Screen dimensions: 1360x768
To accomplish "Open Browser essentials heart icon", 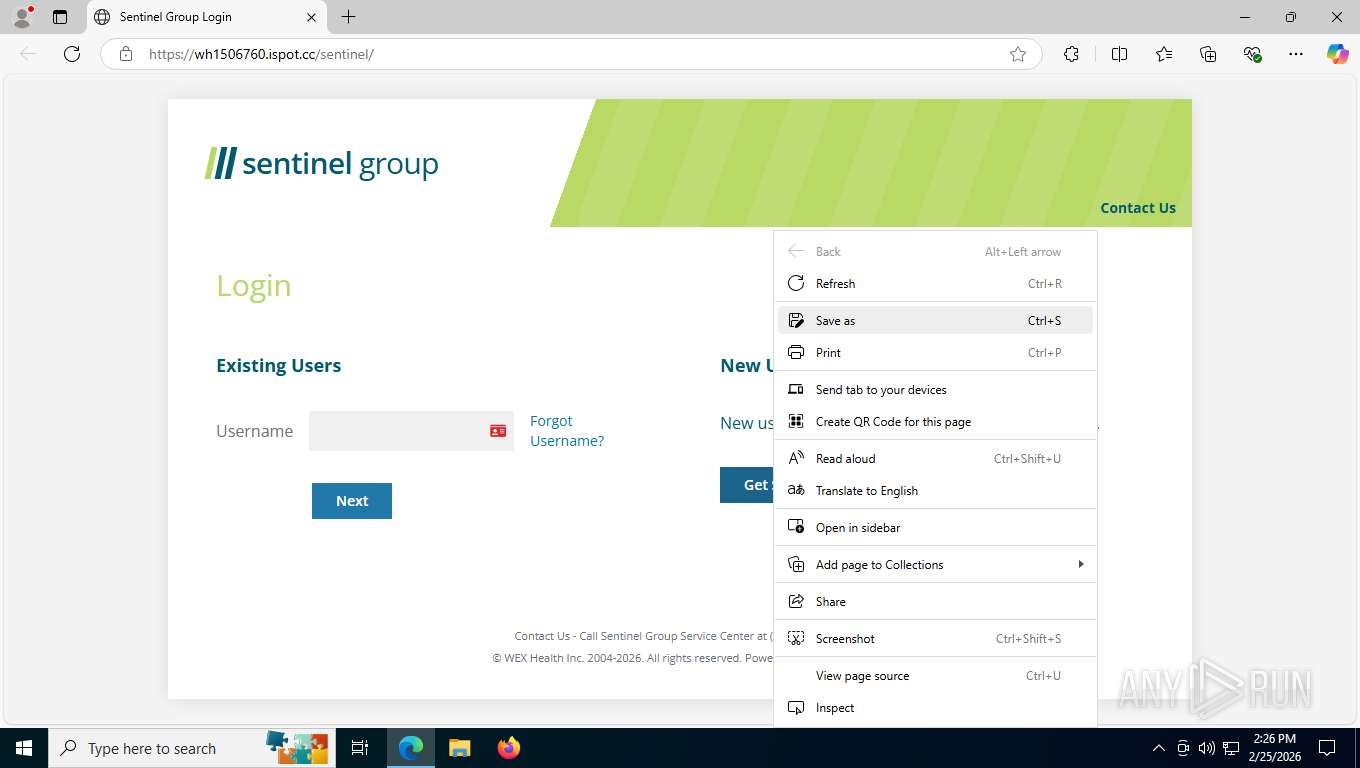I will pos(1252,54).
